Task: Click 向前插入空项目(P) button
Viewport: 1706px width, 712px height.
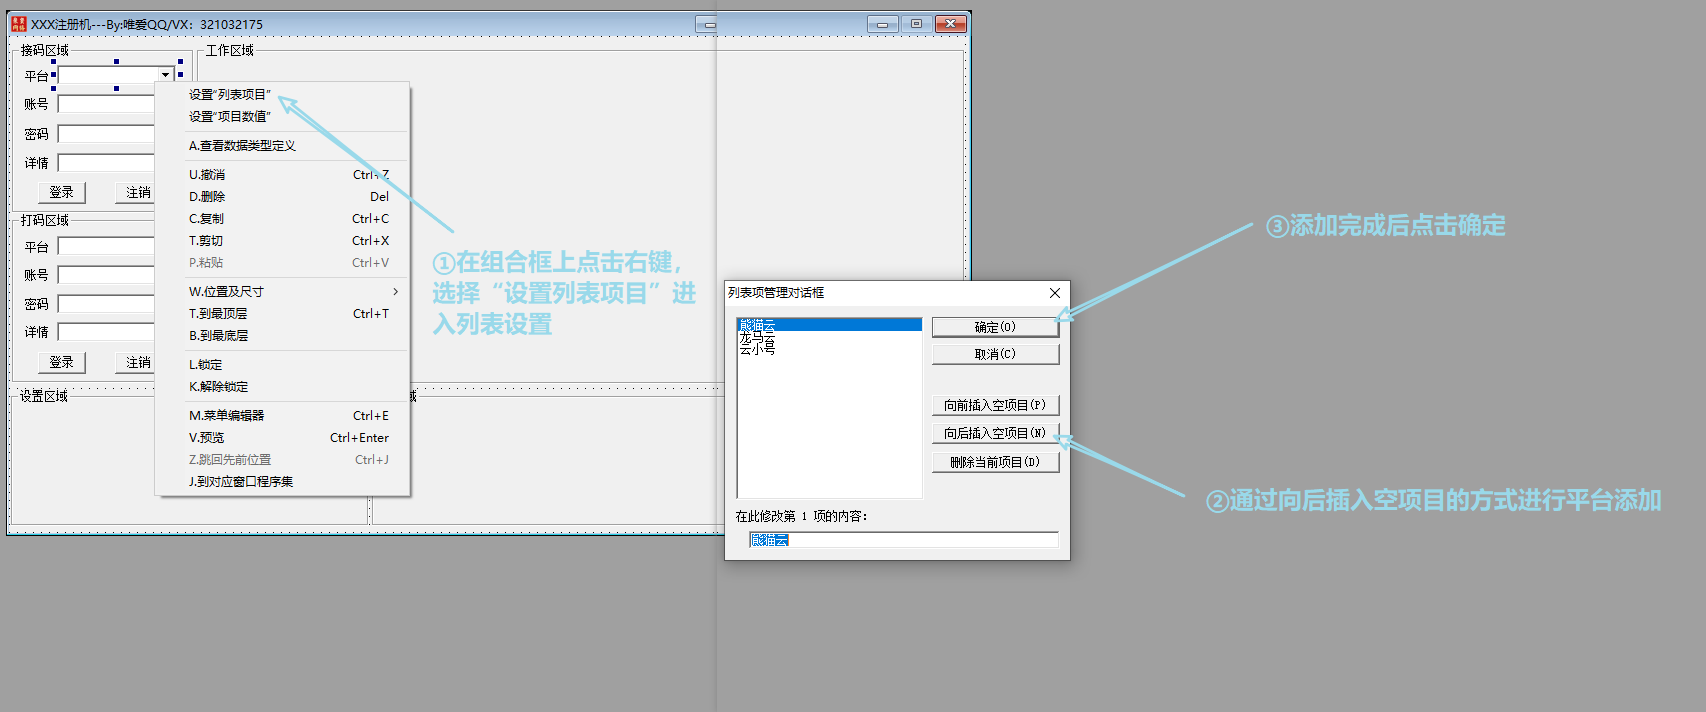Action: [995, 405]
